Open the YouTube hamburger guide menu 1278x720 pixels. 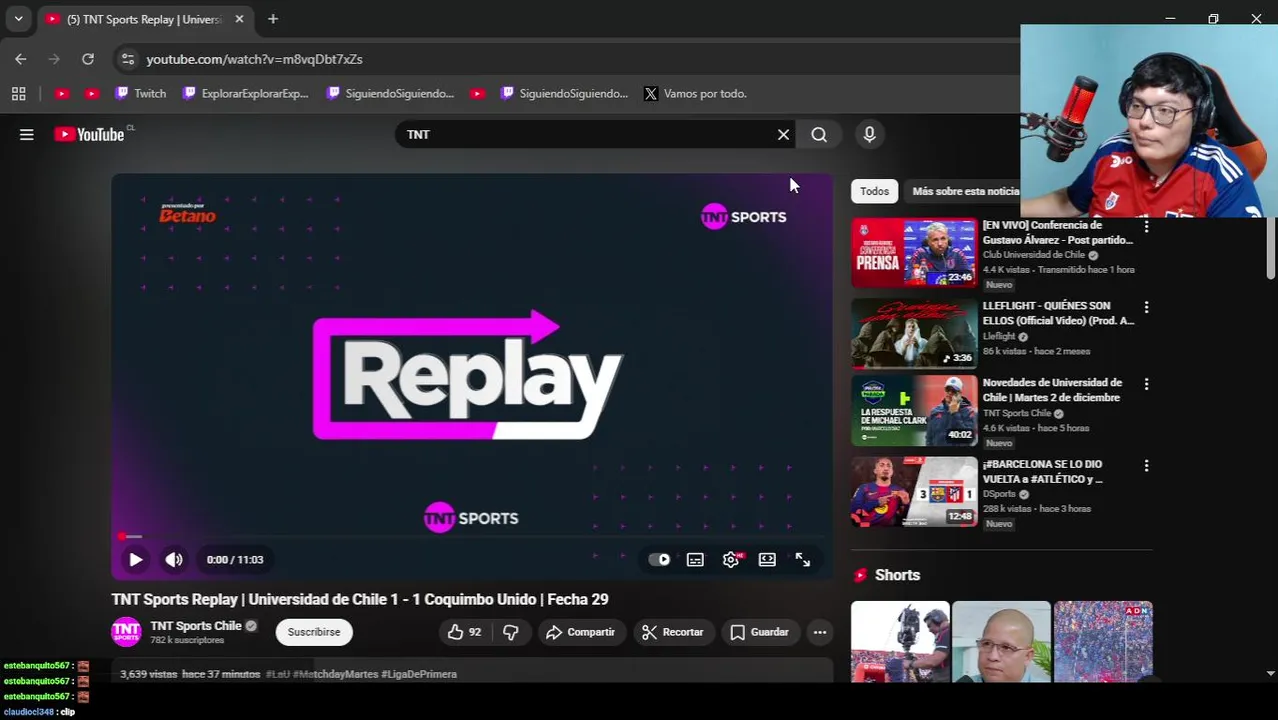pyautogui.click(x=27, y=134)
